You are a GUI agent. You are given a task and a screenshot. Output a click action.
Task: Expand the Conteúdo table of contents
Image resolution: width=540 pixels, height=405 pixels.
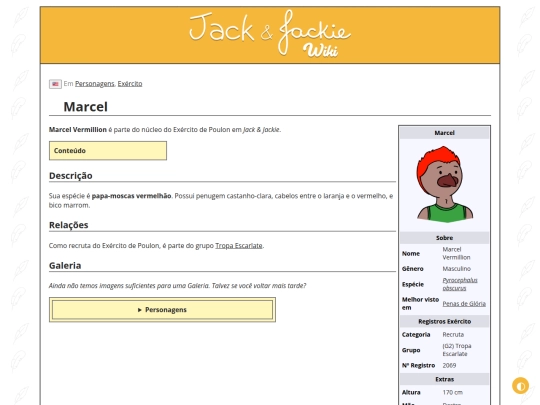point(108,150)
